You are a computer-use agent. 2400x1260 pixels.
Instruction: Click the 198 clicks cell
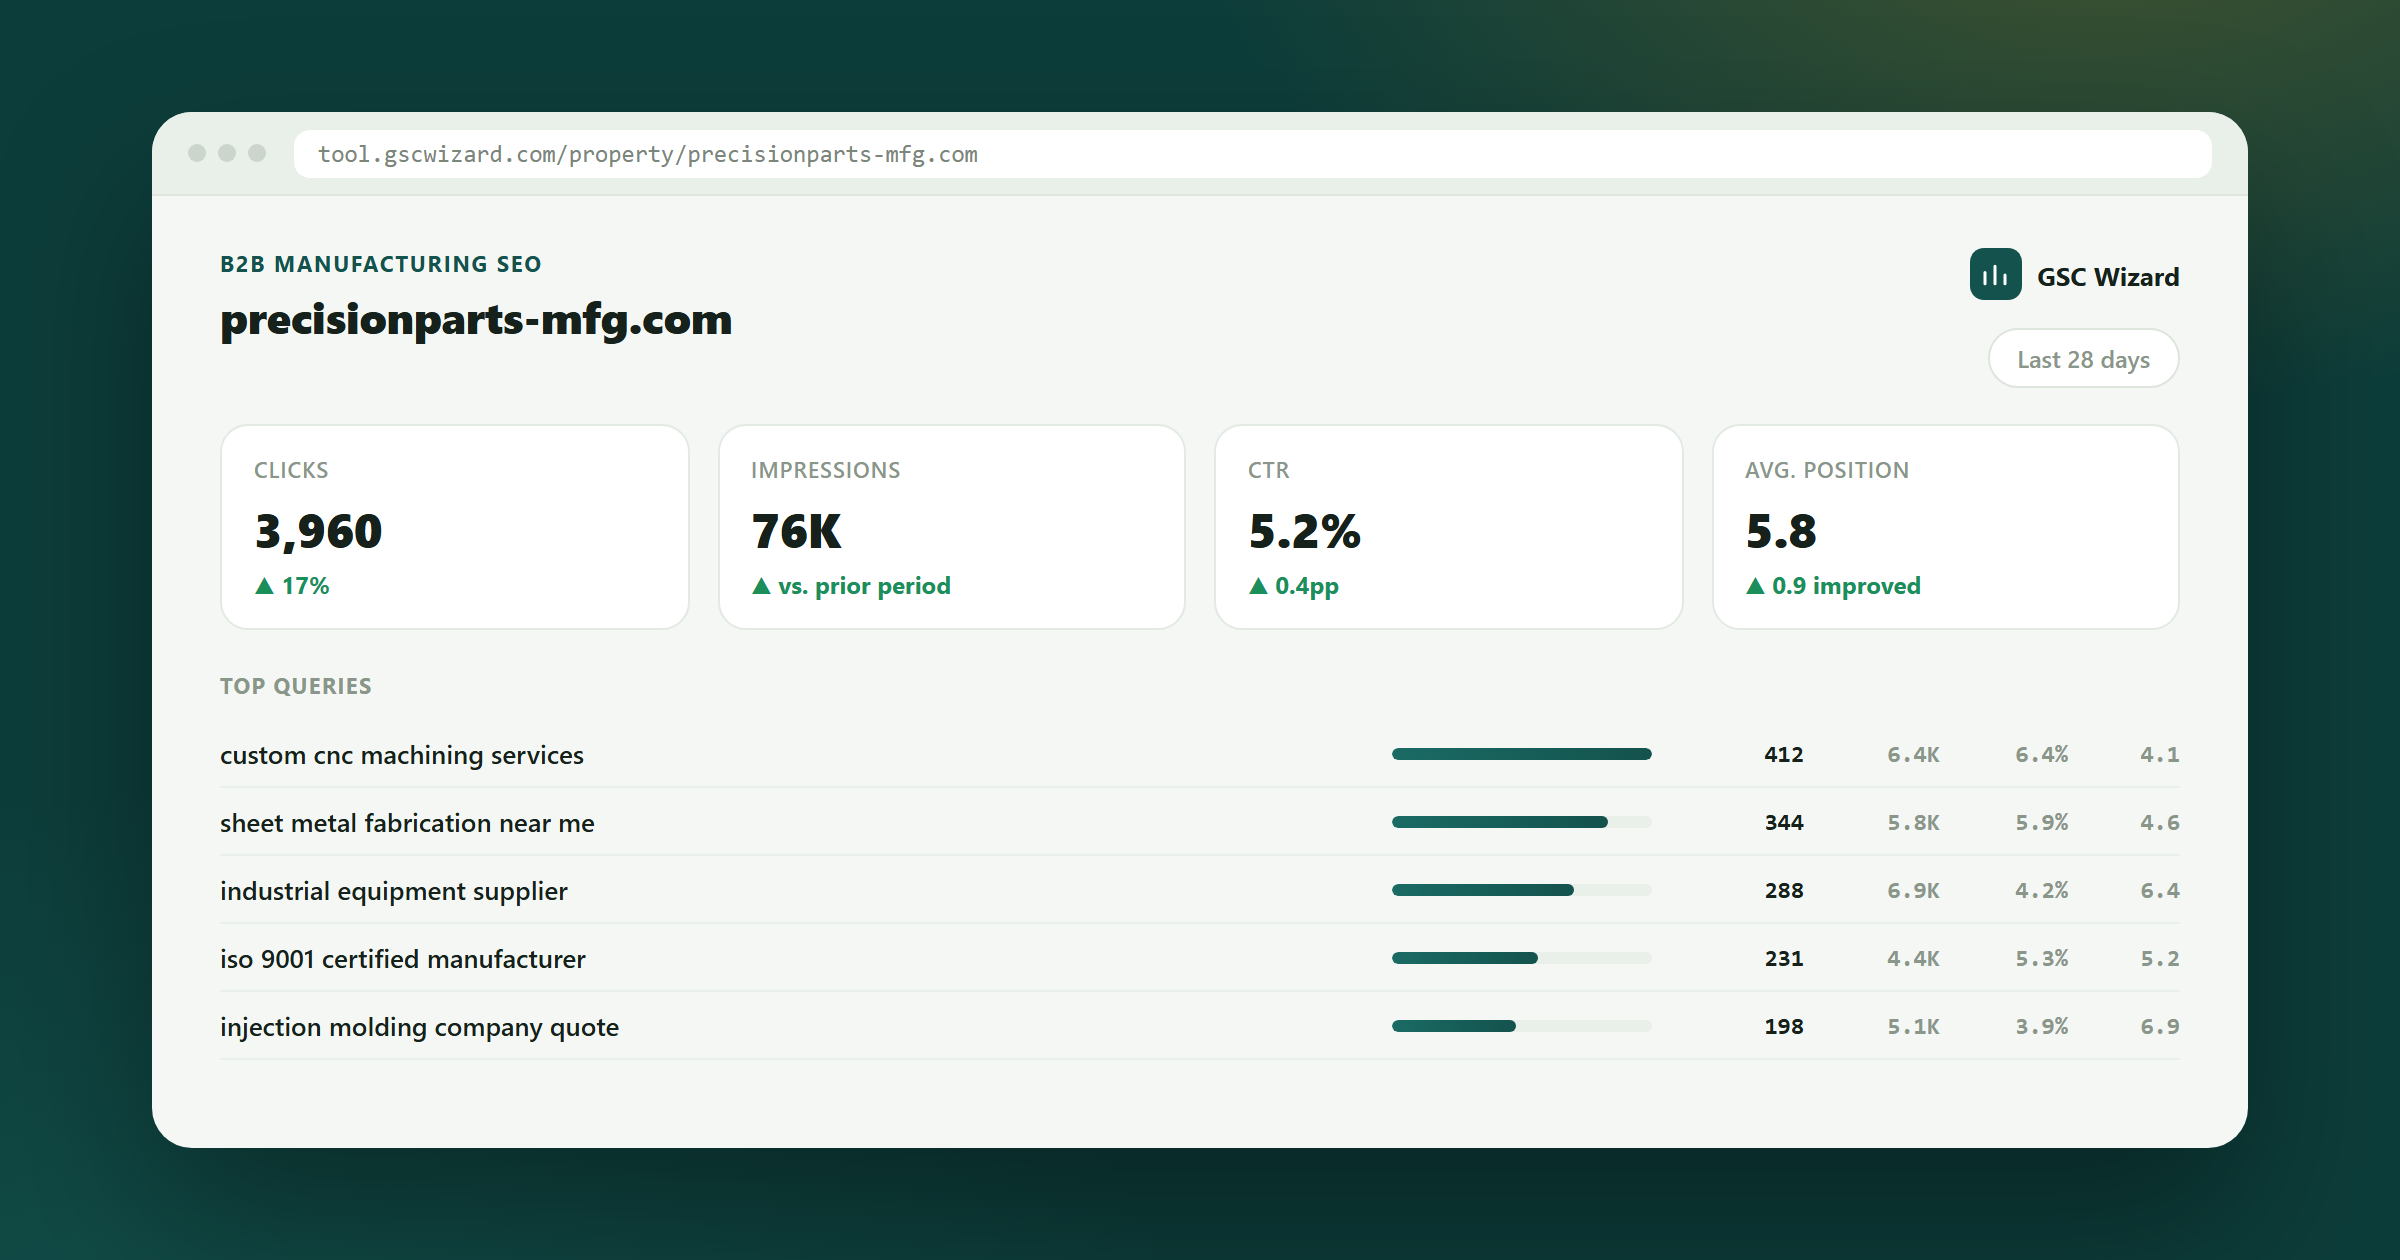1784,1026
